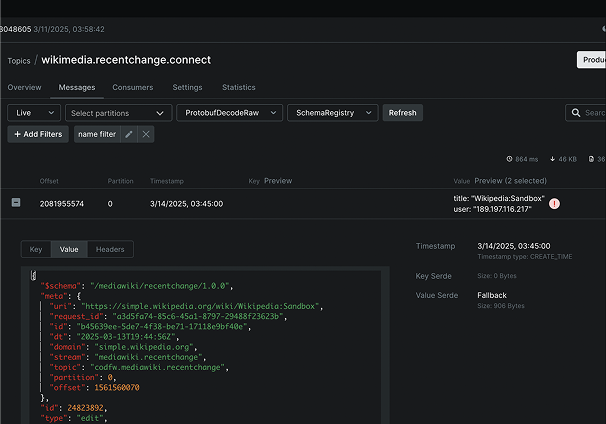Click the red warning icon on message row
The width and height of the screenshot is (606, 424).
click(x=554, y=204)
